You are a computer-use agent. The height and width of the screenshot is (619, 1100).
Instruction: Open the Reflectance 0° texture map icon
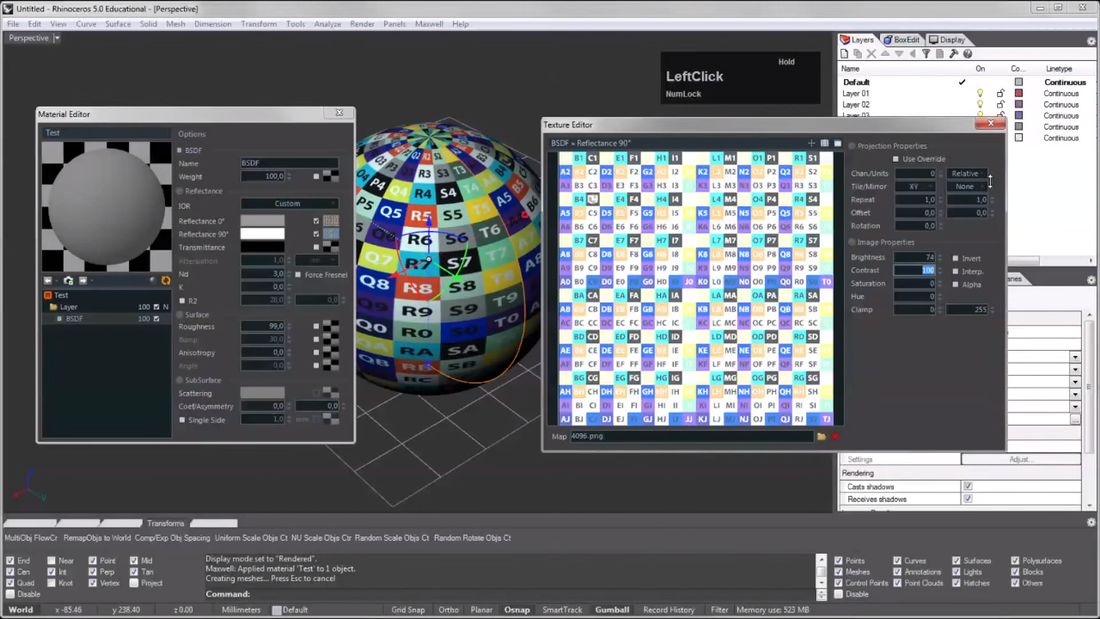(x=330, y=220)
